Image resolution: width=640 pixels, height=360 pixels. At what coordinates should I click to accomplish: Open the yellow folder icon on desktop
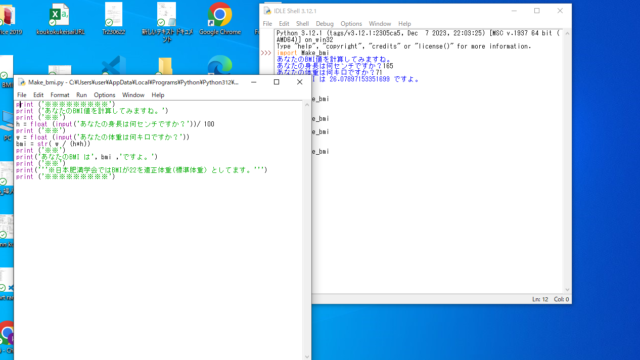[x=165, y=66]
